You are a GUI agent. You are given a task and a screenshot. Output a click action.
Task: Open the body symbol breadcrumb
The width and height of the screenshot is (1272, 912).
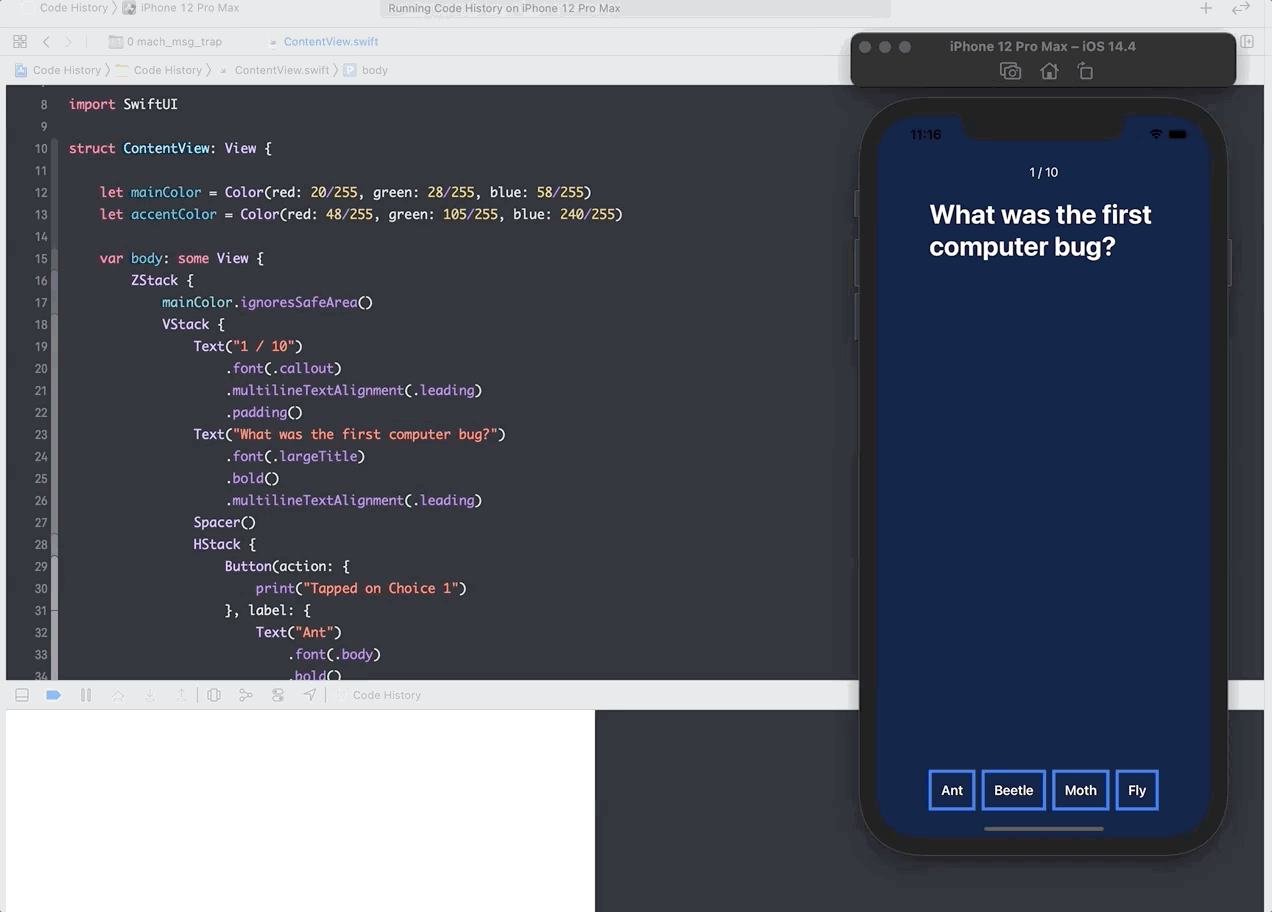[x=366, y=70]
